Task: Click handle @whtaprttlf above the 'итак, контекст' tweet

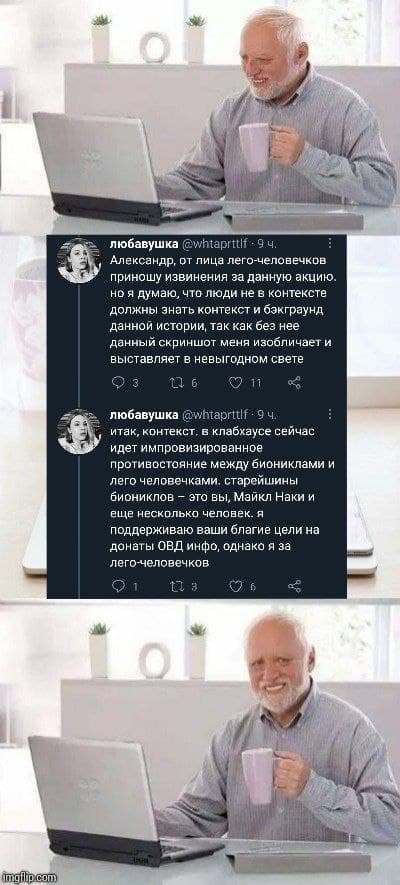Action: (x=210, y=415)
